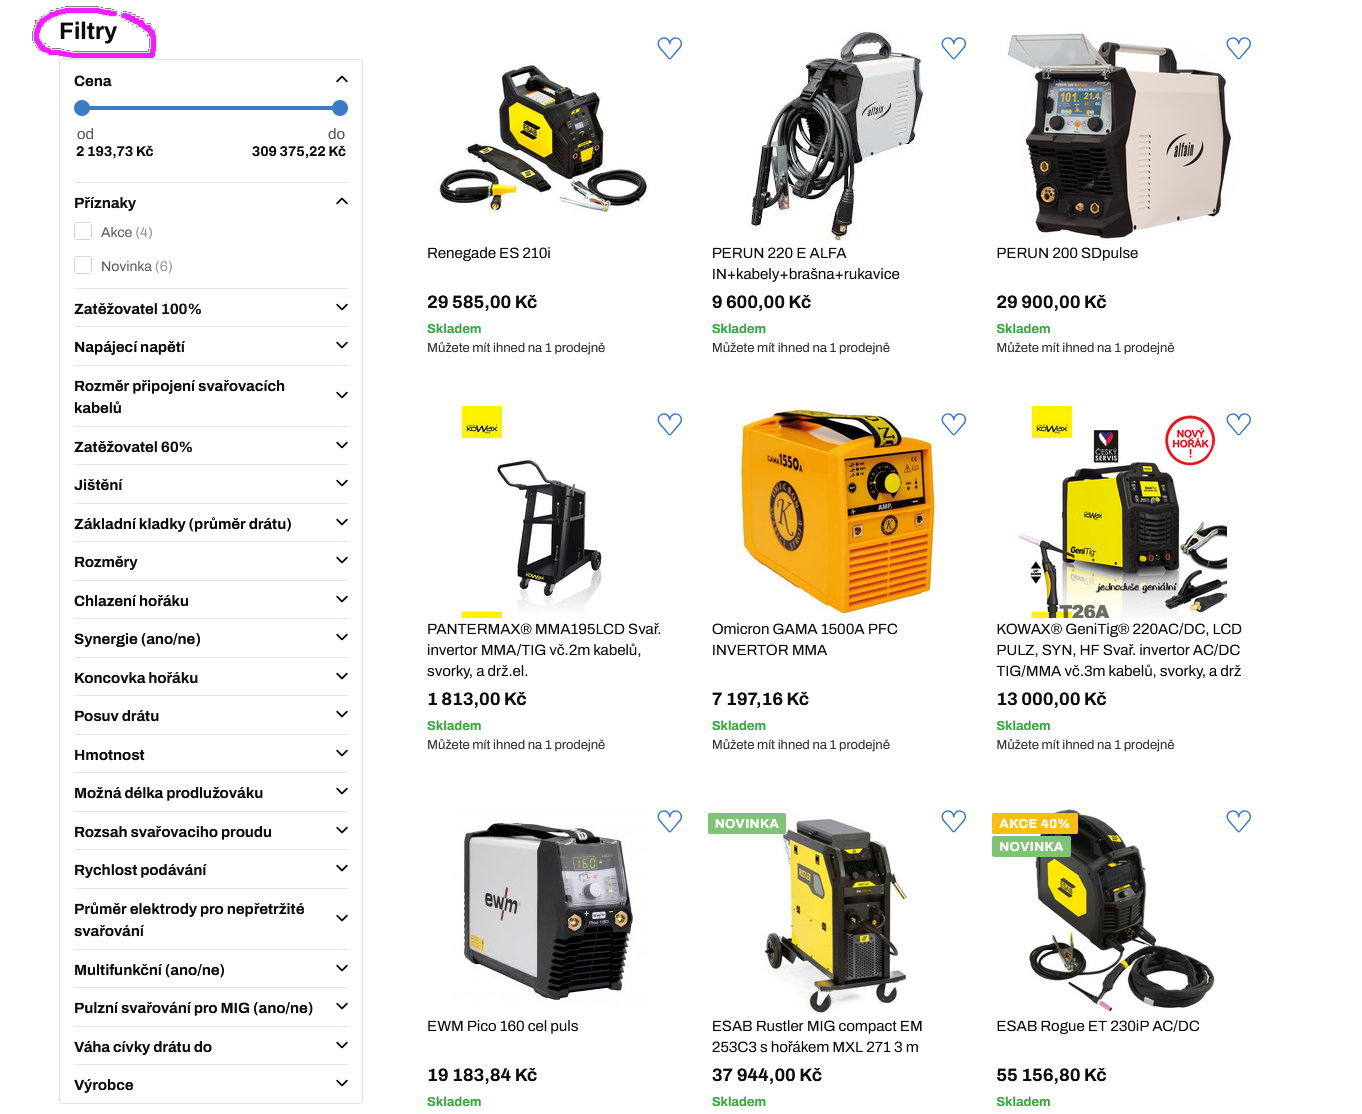This screenshot has width=1362, height=1114.
Task: Favorite the PANTERMAX MMA195LCD welder
Action: click(x=669, y=424)
